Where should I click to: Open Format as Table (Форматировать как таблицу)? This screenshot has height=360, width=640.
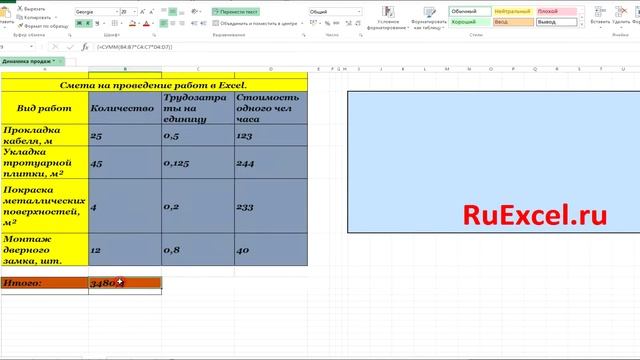[429, 18]
